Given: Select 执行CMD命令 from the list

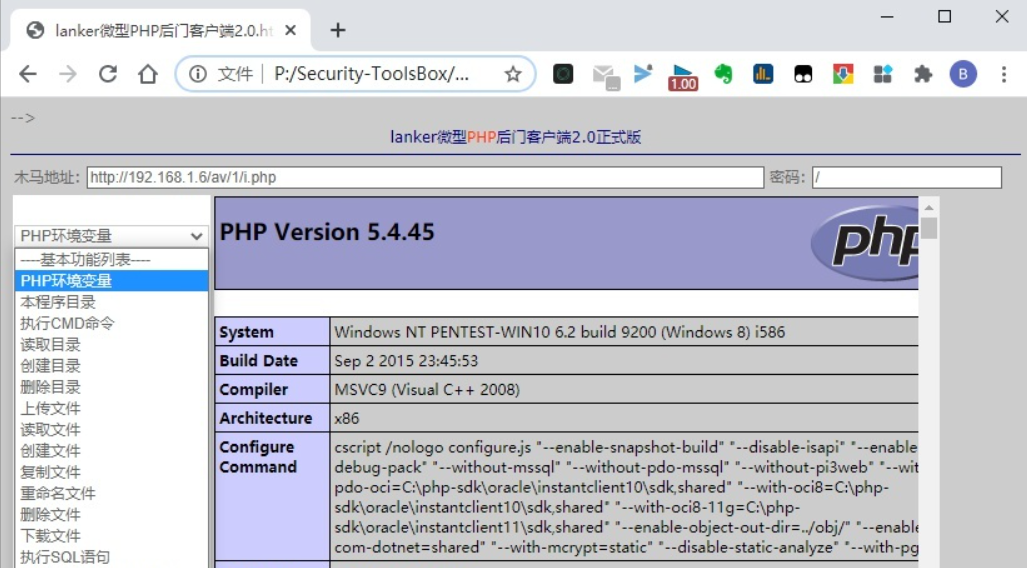Looking at the screenshot, I should [111, 323].
